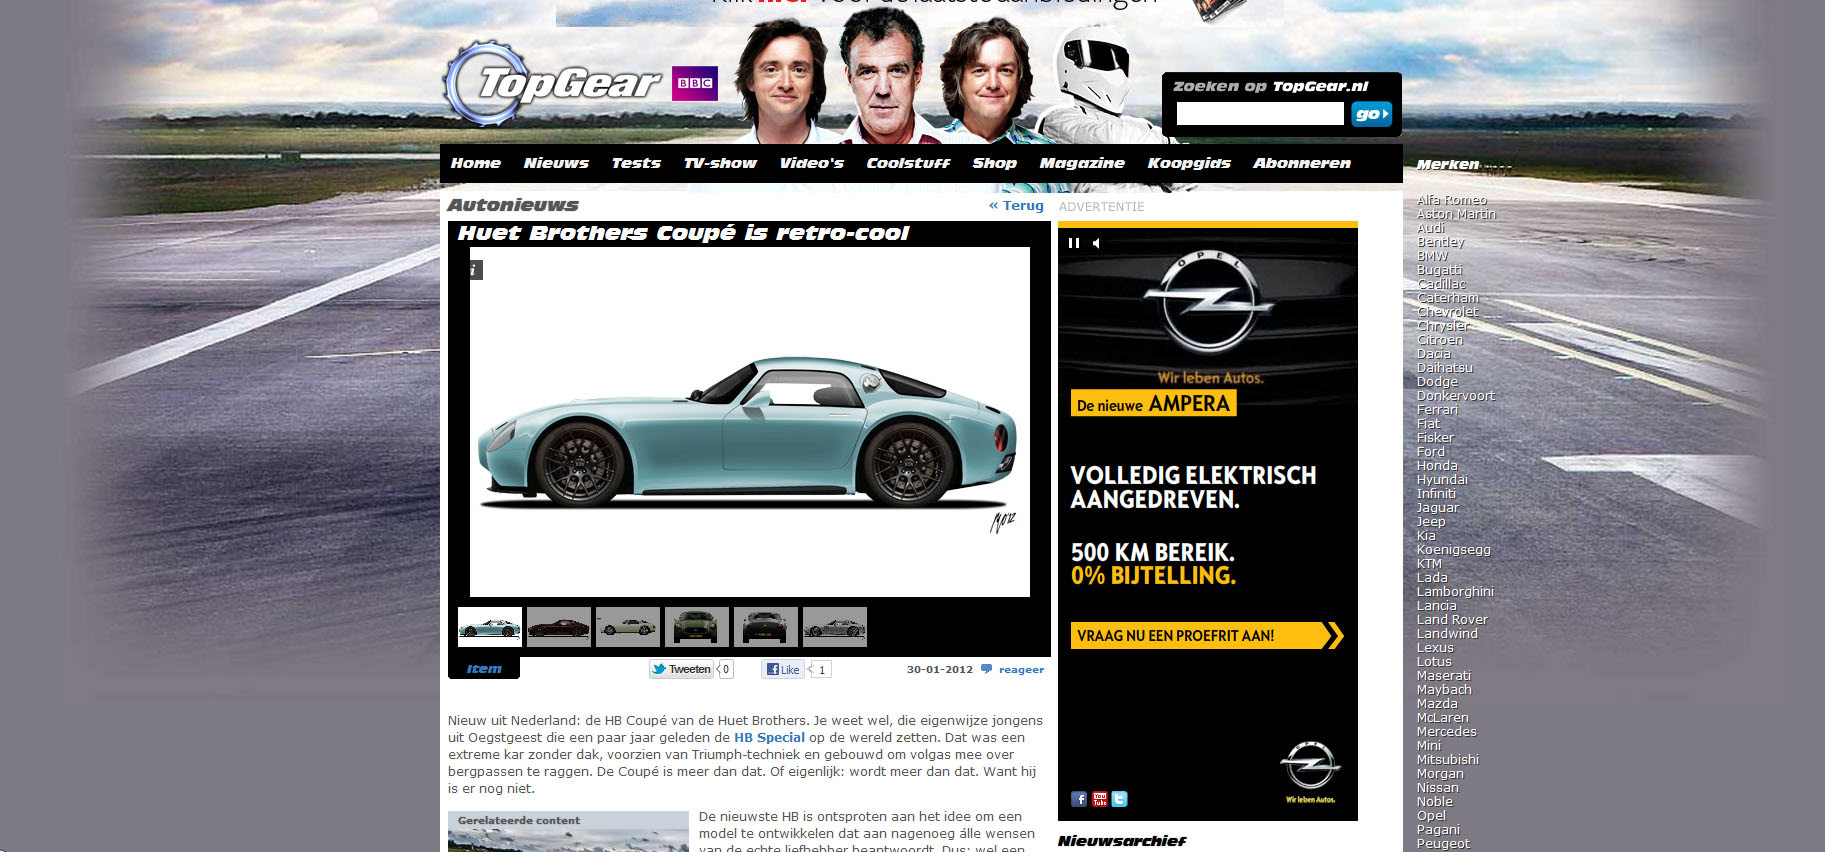Open the Opel ad Facebook icon

[x=1079, y=799]
